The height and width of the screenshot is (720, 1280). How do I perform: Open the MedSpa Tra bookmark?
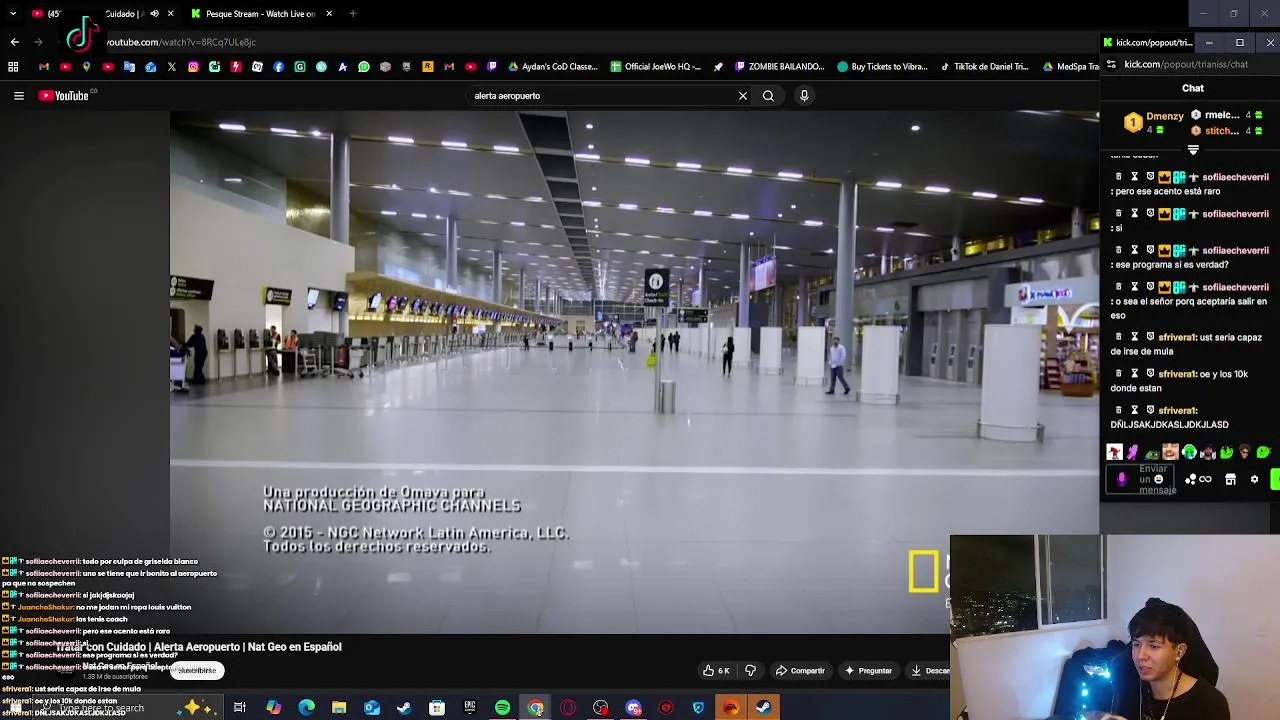click(x=1070, y=67)
